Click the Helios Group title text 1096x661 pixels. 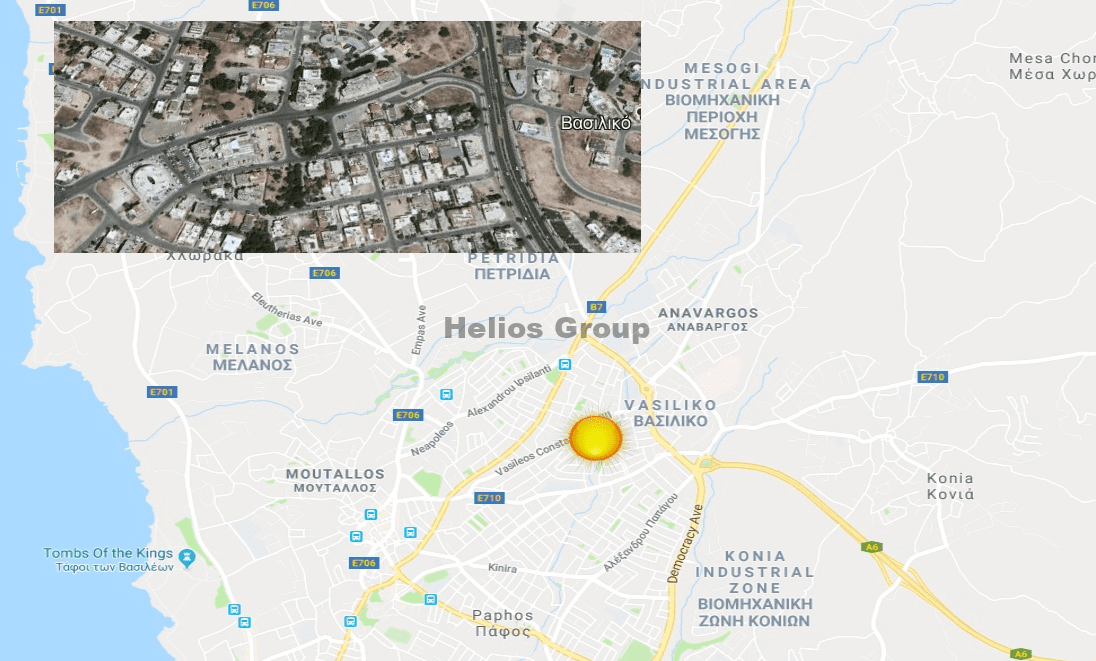coord(547,328)
